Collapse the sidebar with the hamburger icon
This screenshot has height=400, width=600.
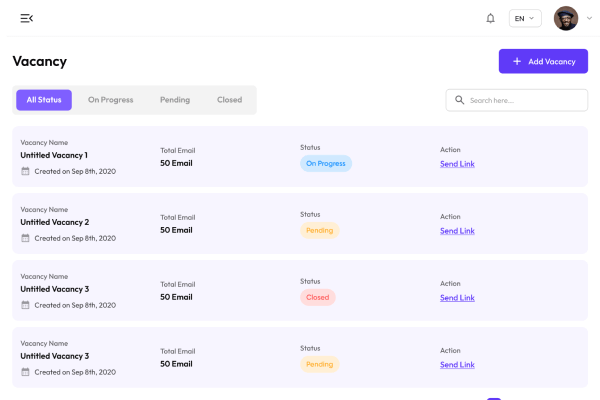click(x=26, y=18)
